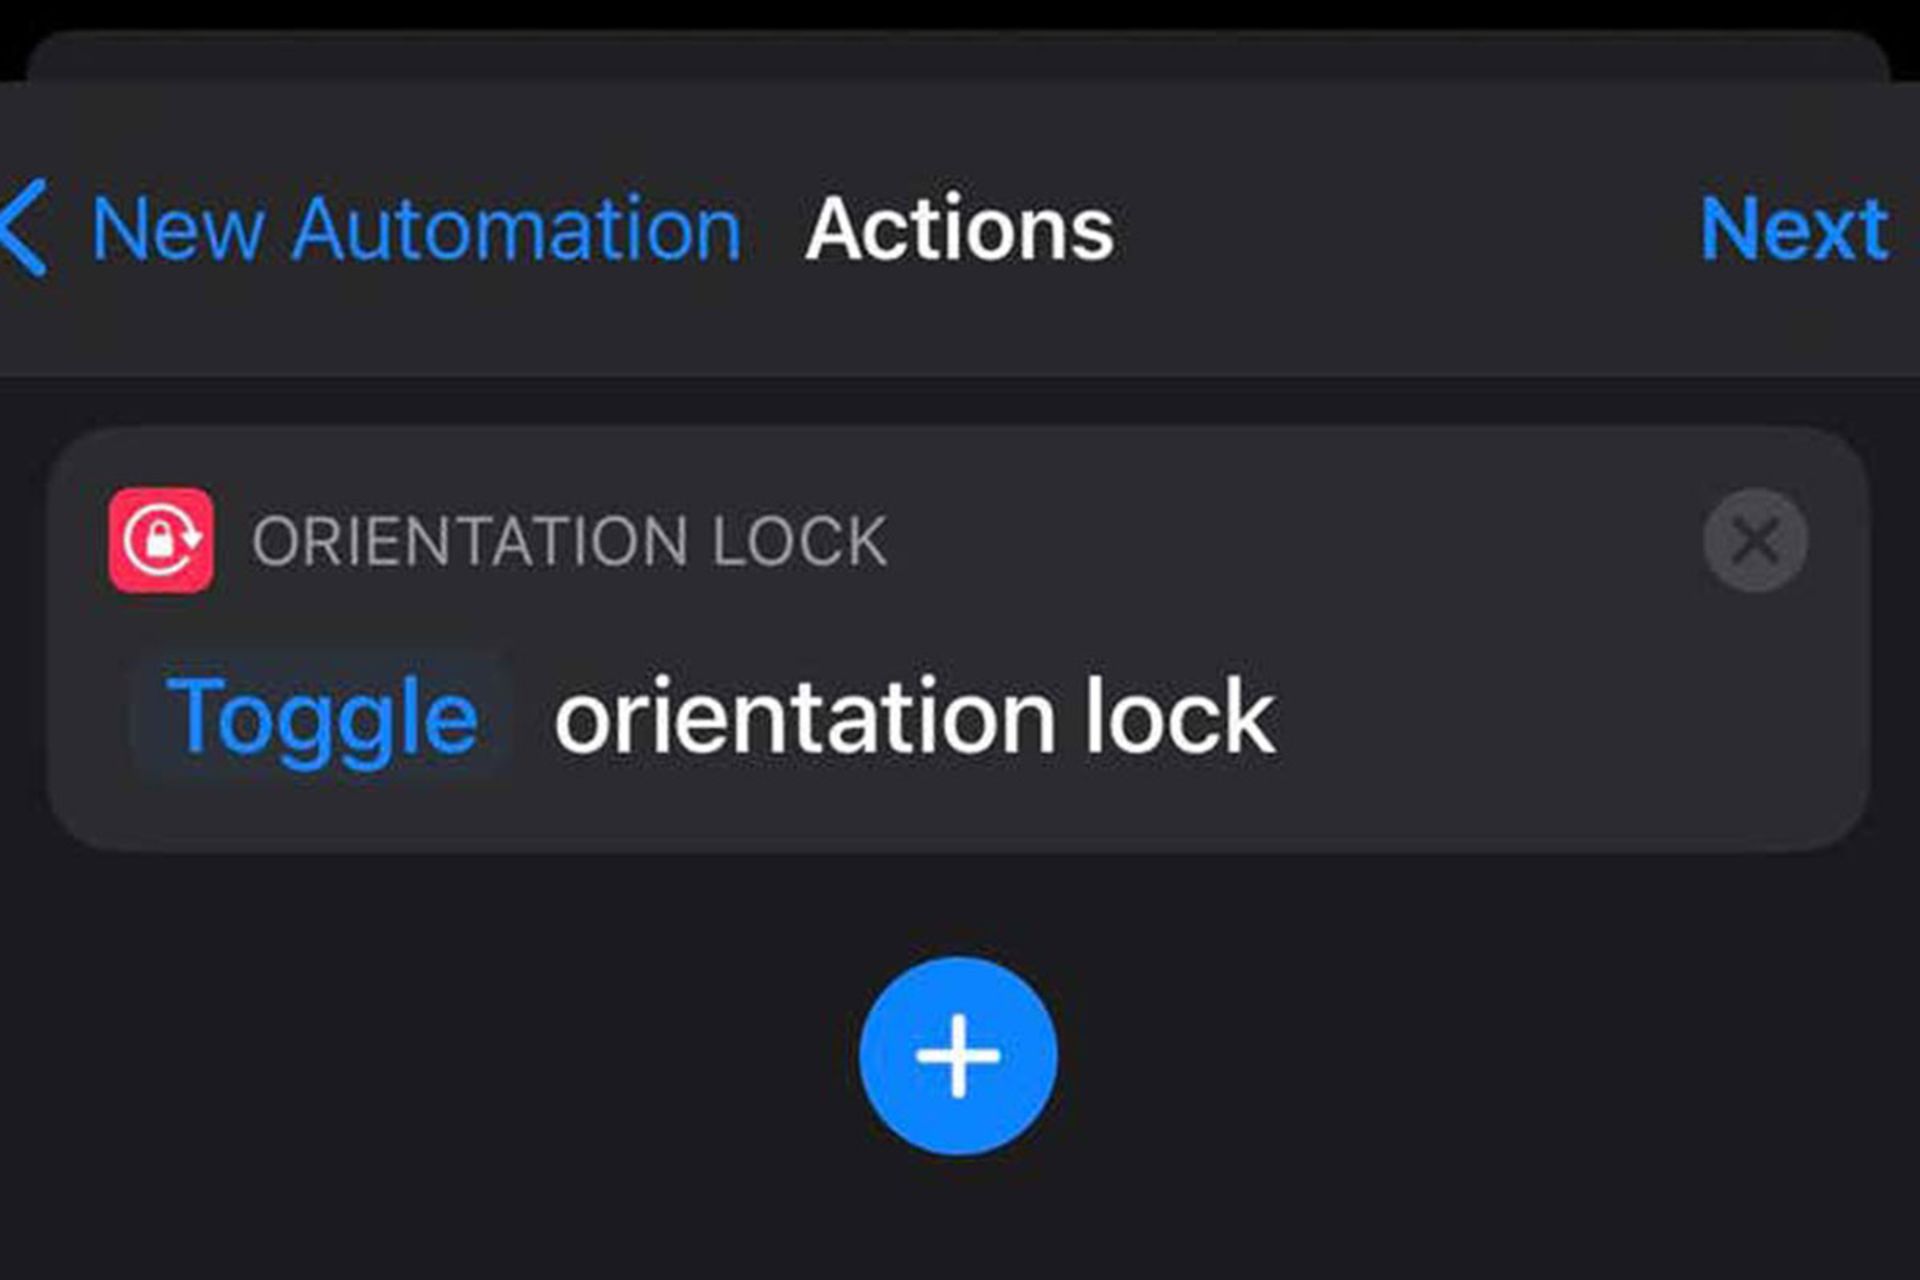Add a new action with plus button
1920x1280 pixels.
958,1056
